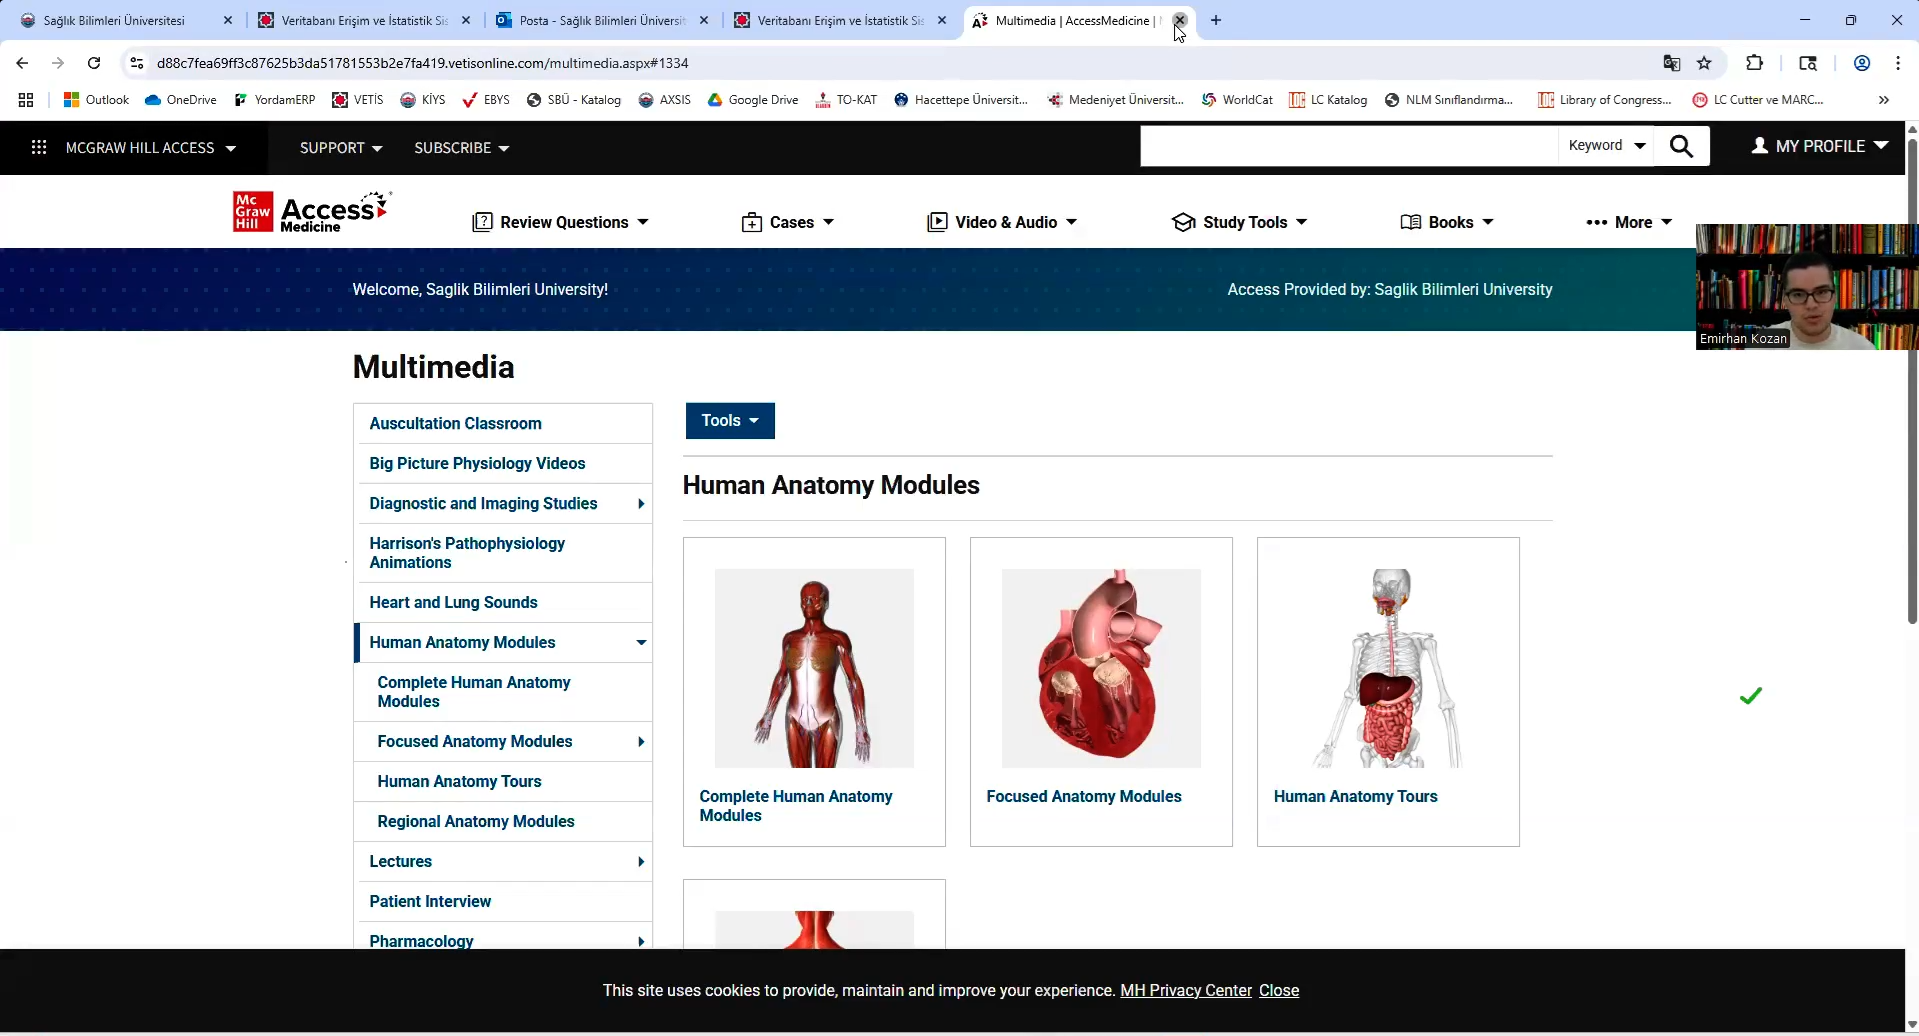This screenshot has width=1919, height=1036.
Task: Open the More menu
Action: (1629, 222)
